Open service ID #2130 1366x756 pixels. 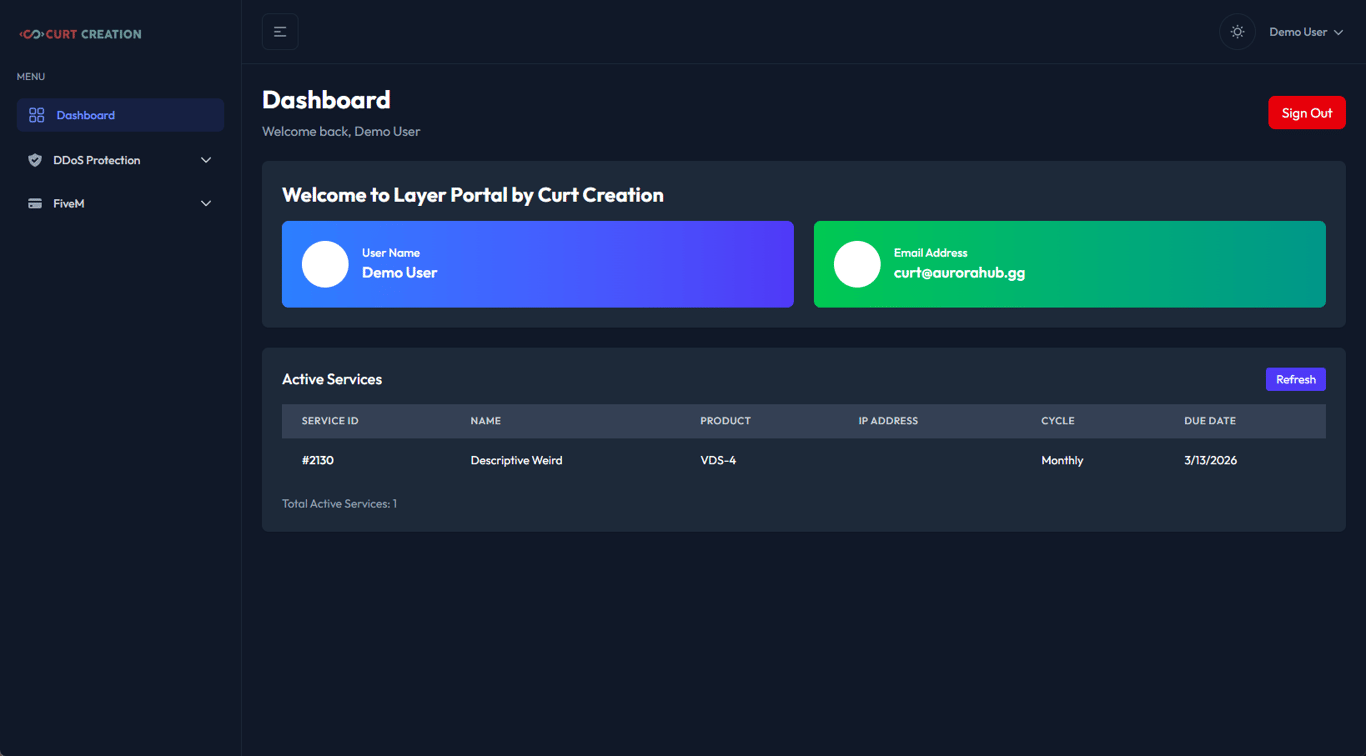tap(318, 461)
